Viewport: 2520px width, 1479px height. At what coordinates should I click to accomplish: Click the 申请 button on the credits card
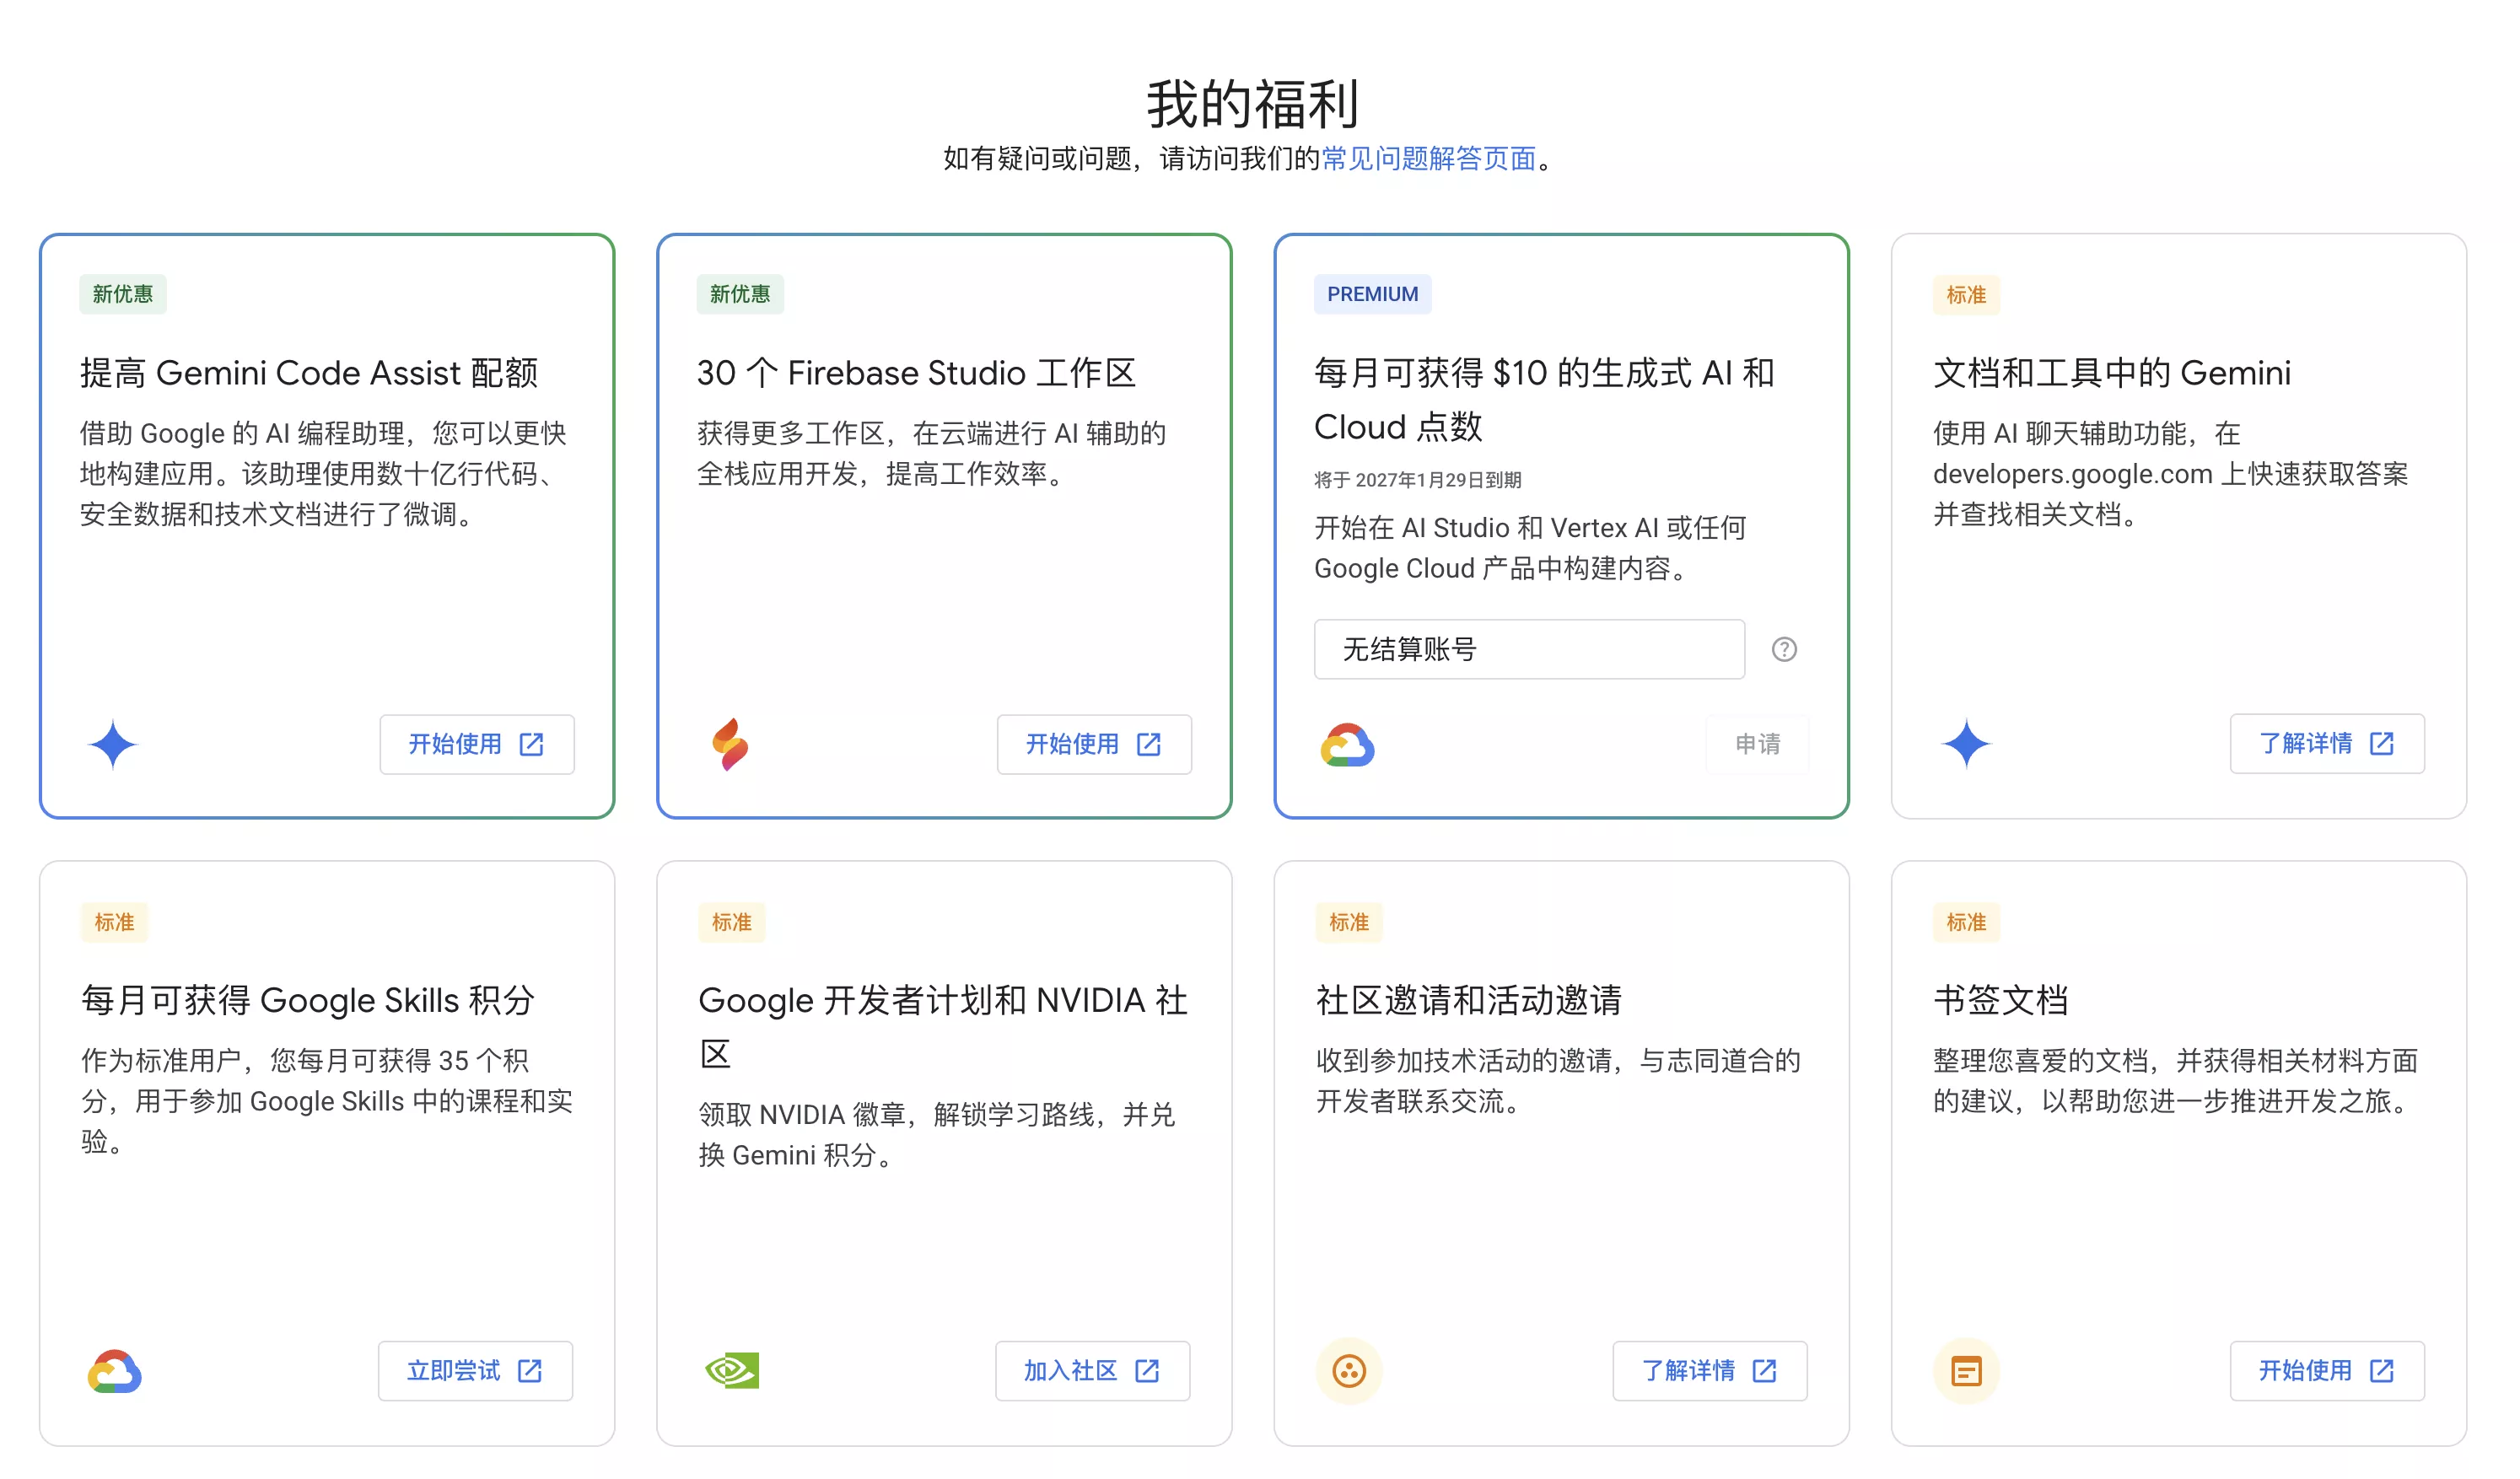(x=1757, y=744)
